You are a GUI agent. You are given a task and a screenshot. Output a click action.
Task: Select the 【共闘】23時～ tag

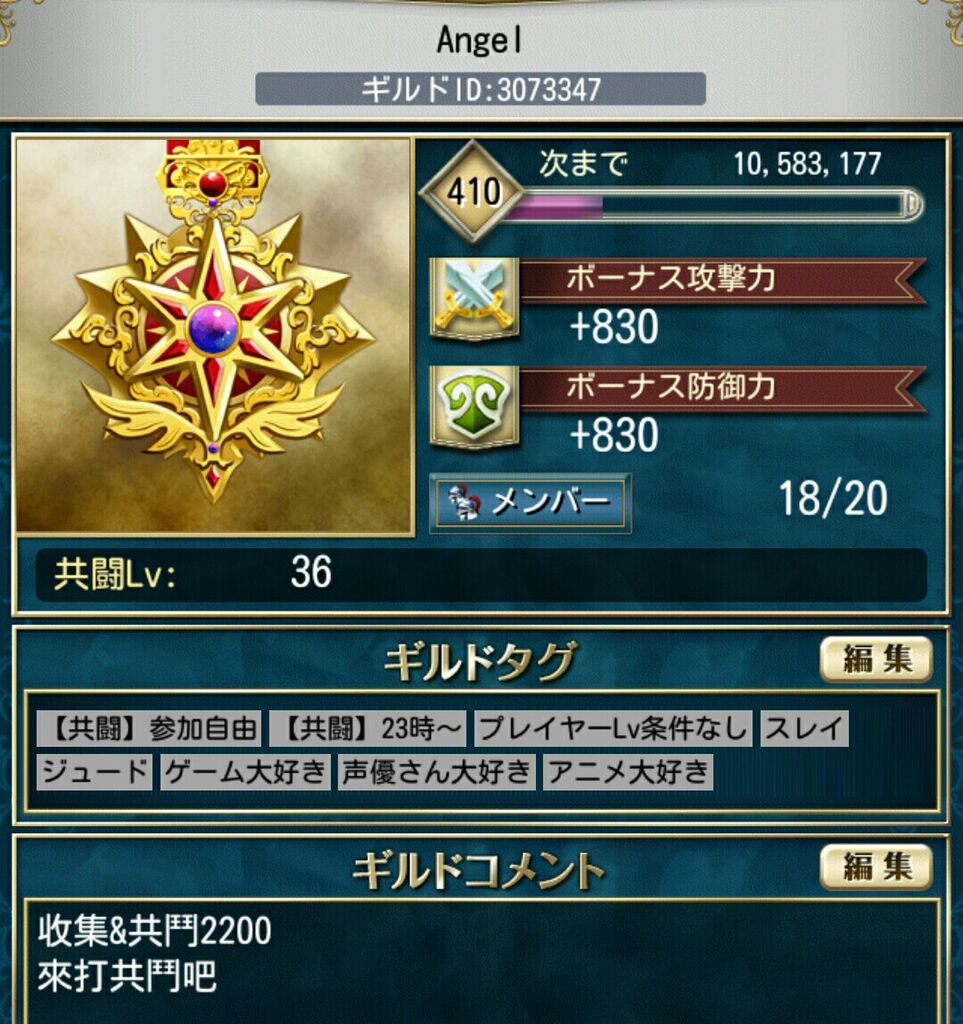pos(368,728)
